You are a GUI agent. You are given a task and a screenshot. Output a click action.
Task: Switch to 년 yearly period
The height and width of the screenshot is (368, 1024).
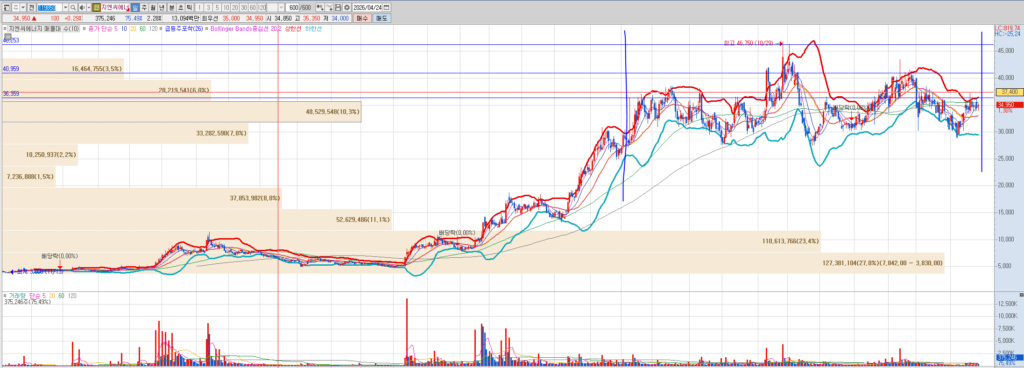[162, 7]
